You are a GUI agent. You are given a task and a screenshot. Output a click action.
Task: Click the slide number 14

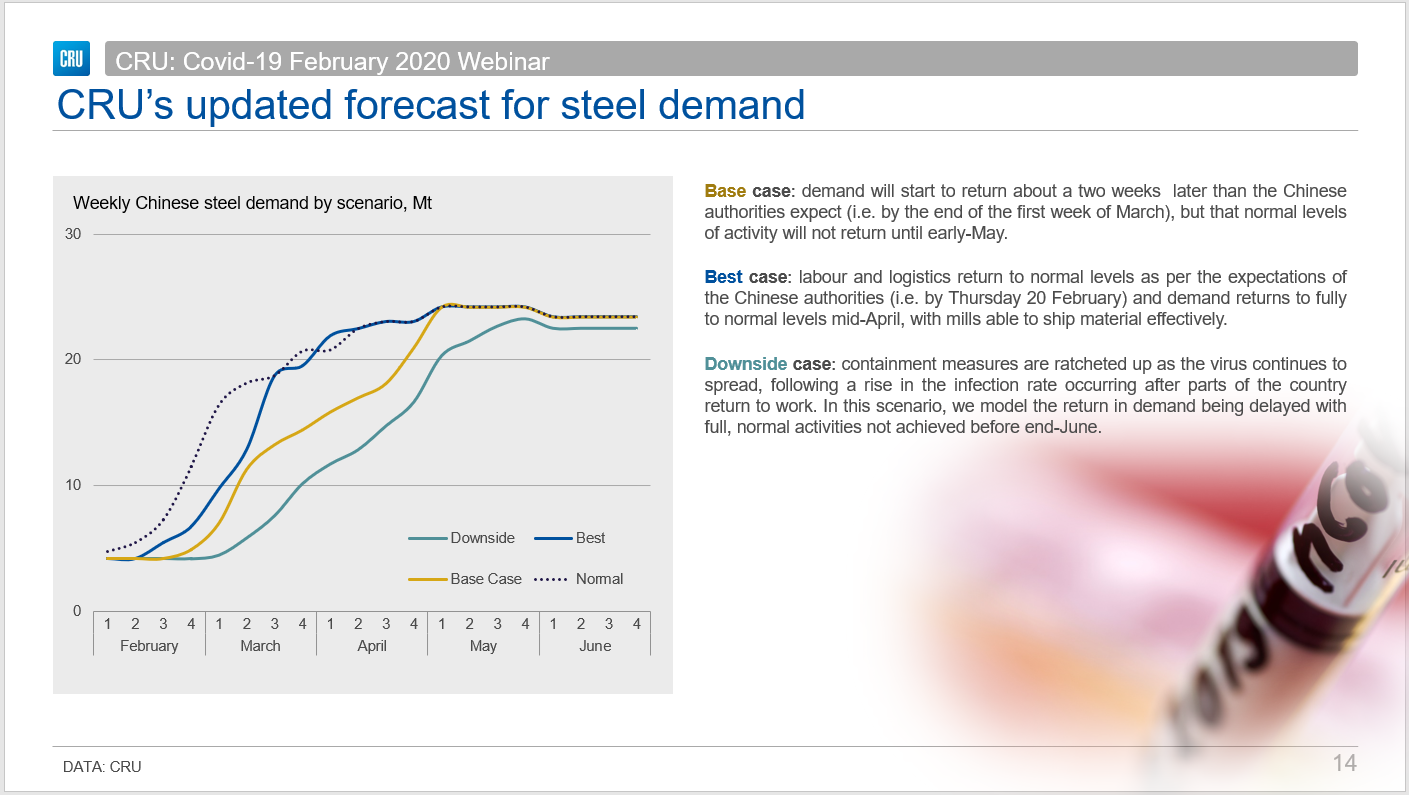tap(1344, 764)
